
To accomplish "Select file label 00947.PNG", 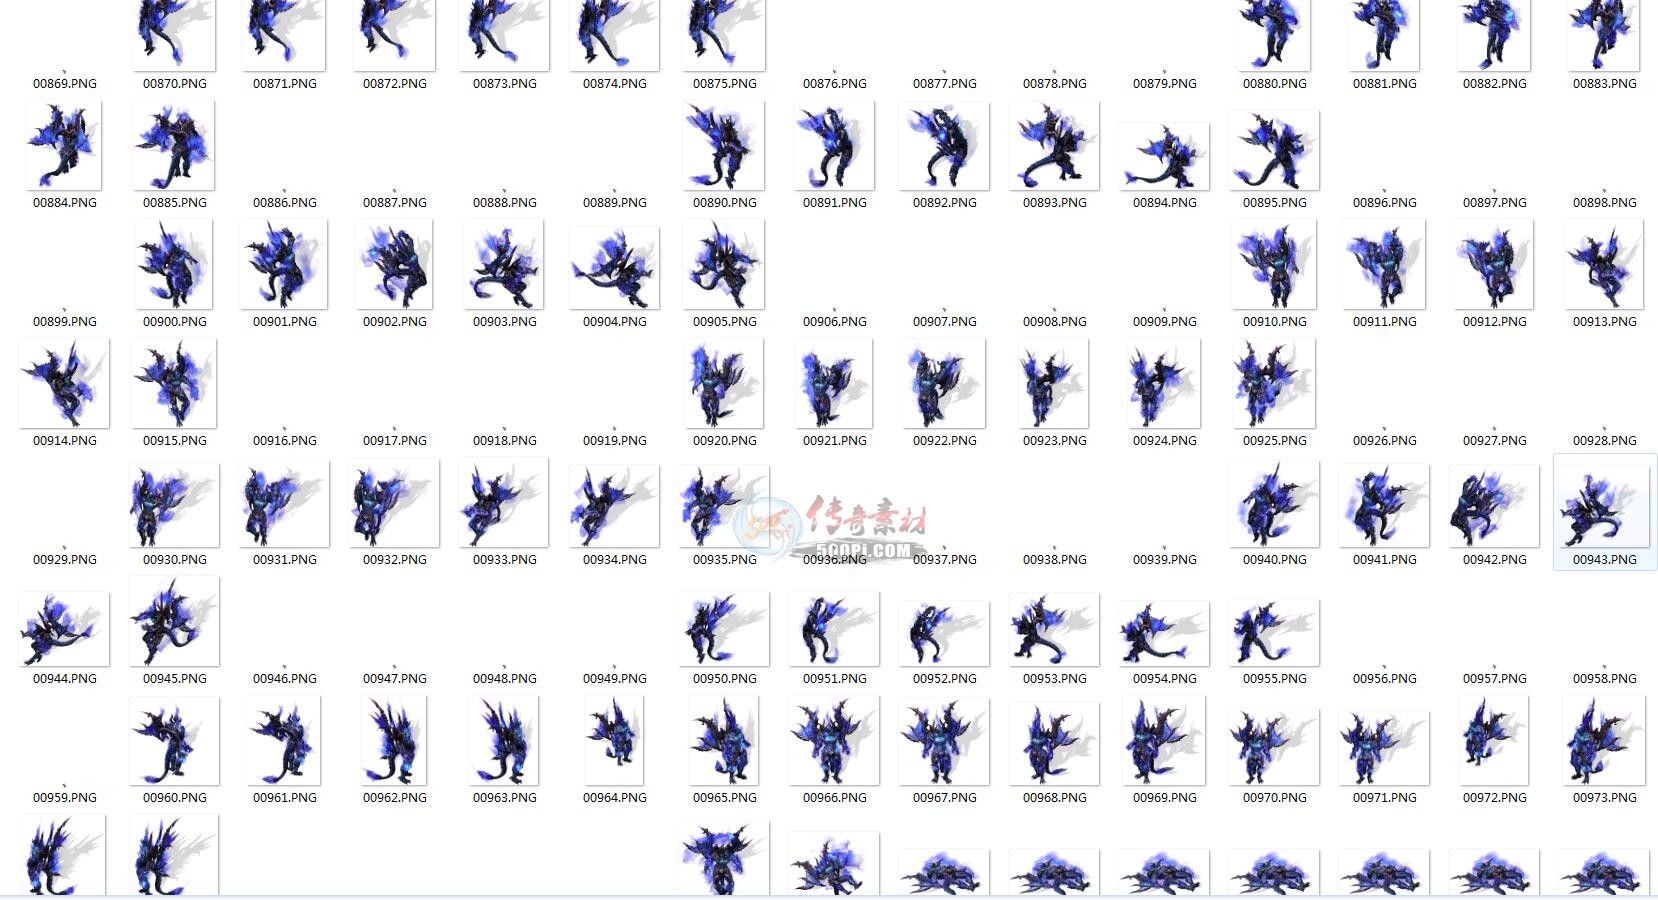I will click(x=395, y=679).
